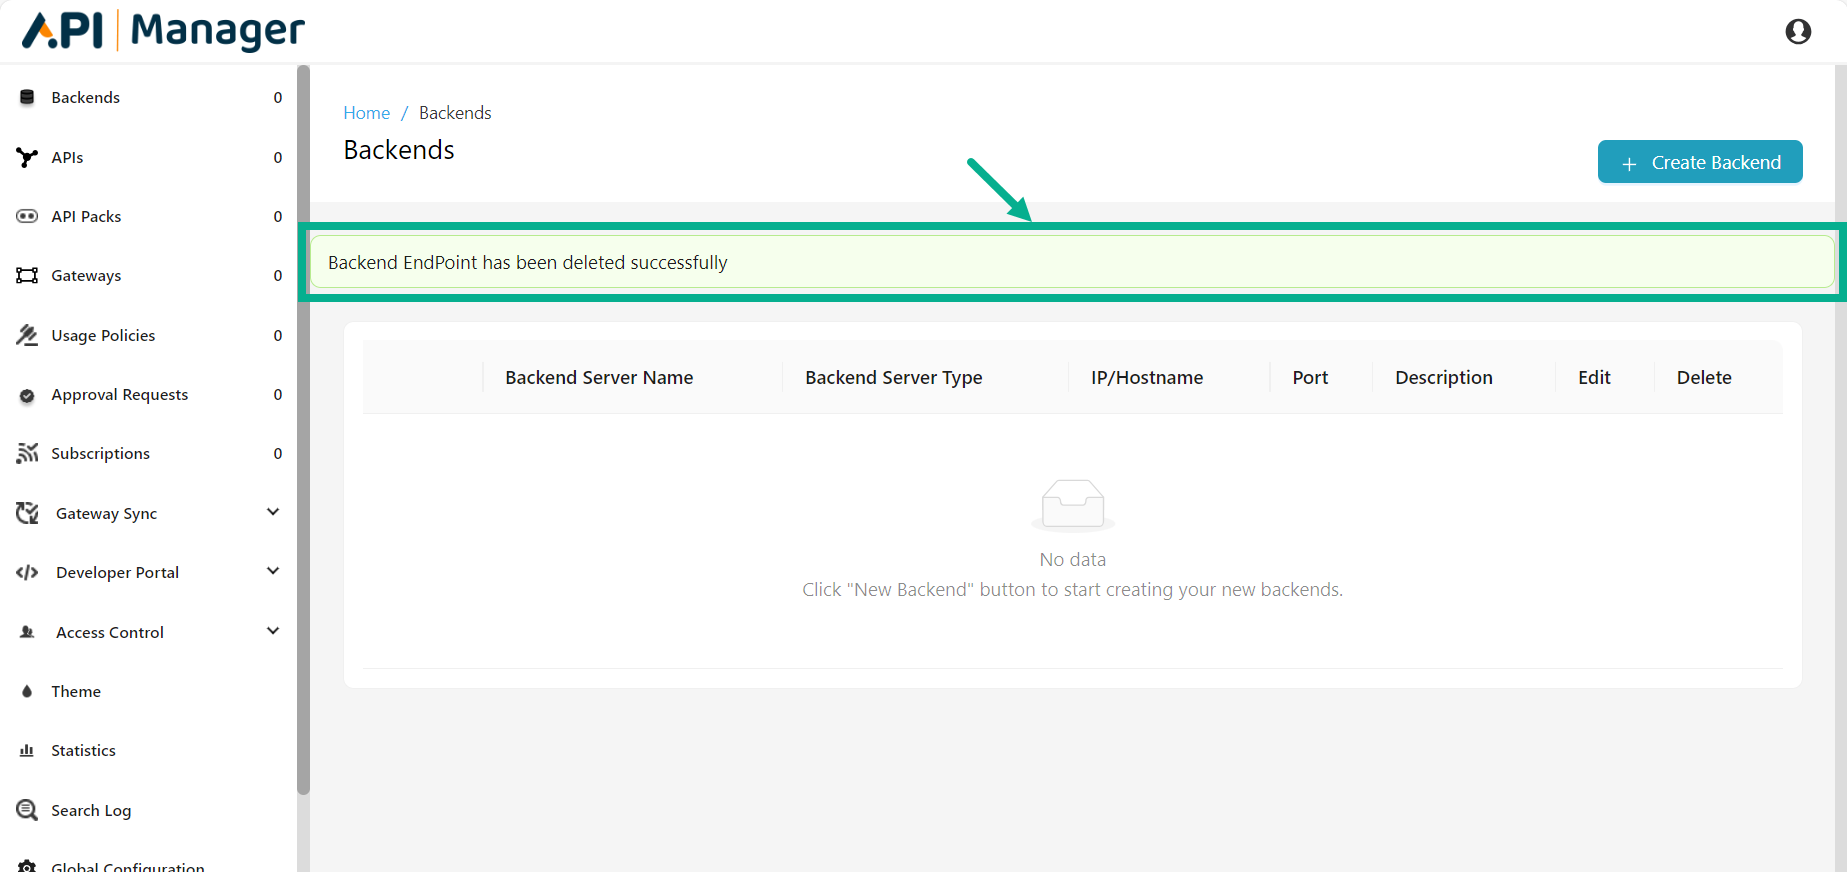Expand the Developer Portal chevron
1847x872 pixels.
tap(273, 571)
